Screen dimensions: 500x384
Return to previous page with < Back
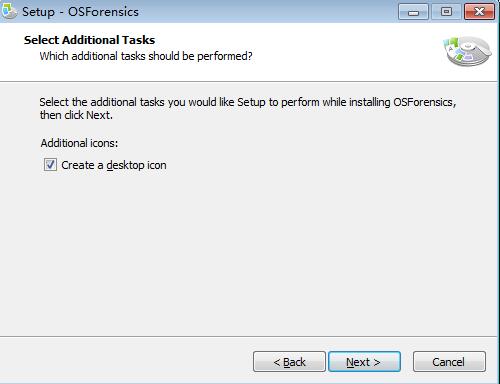[x=289, y=362]
